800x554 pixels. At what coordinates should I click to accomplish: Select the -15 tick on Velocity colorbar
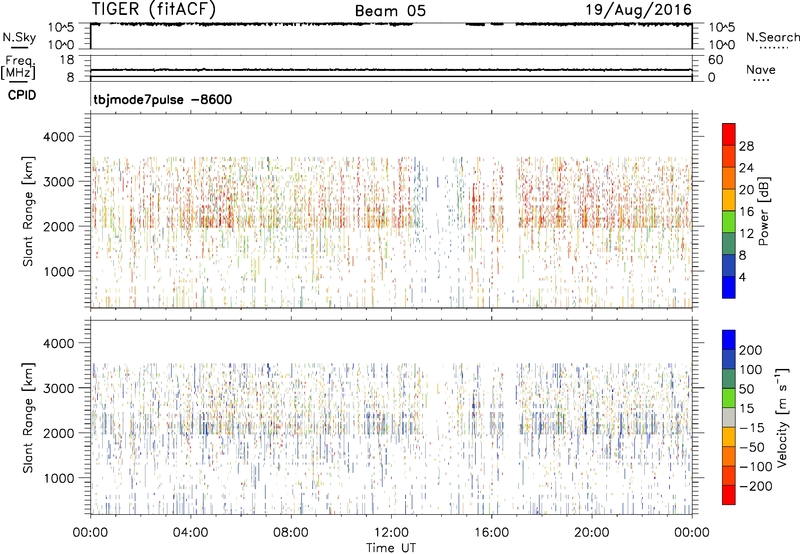coord(752,428)
